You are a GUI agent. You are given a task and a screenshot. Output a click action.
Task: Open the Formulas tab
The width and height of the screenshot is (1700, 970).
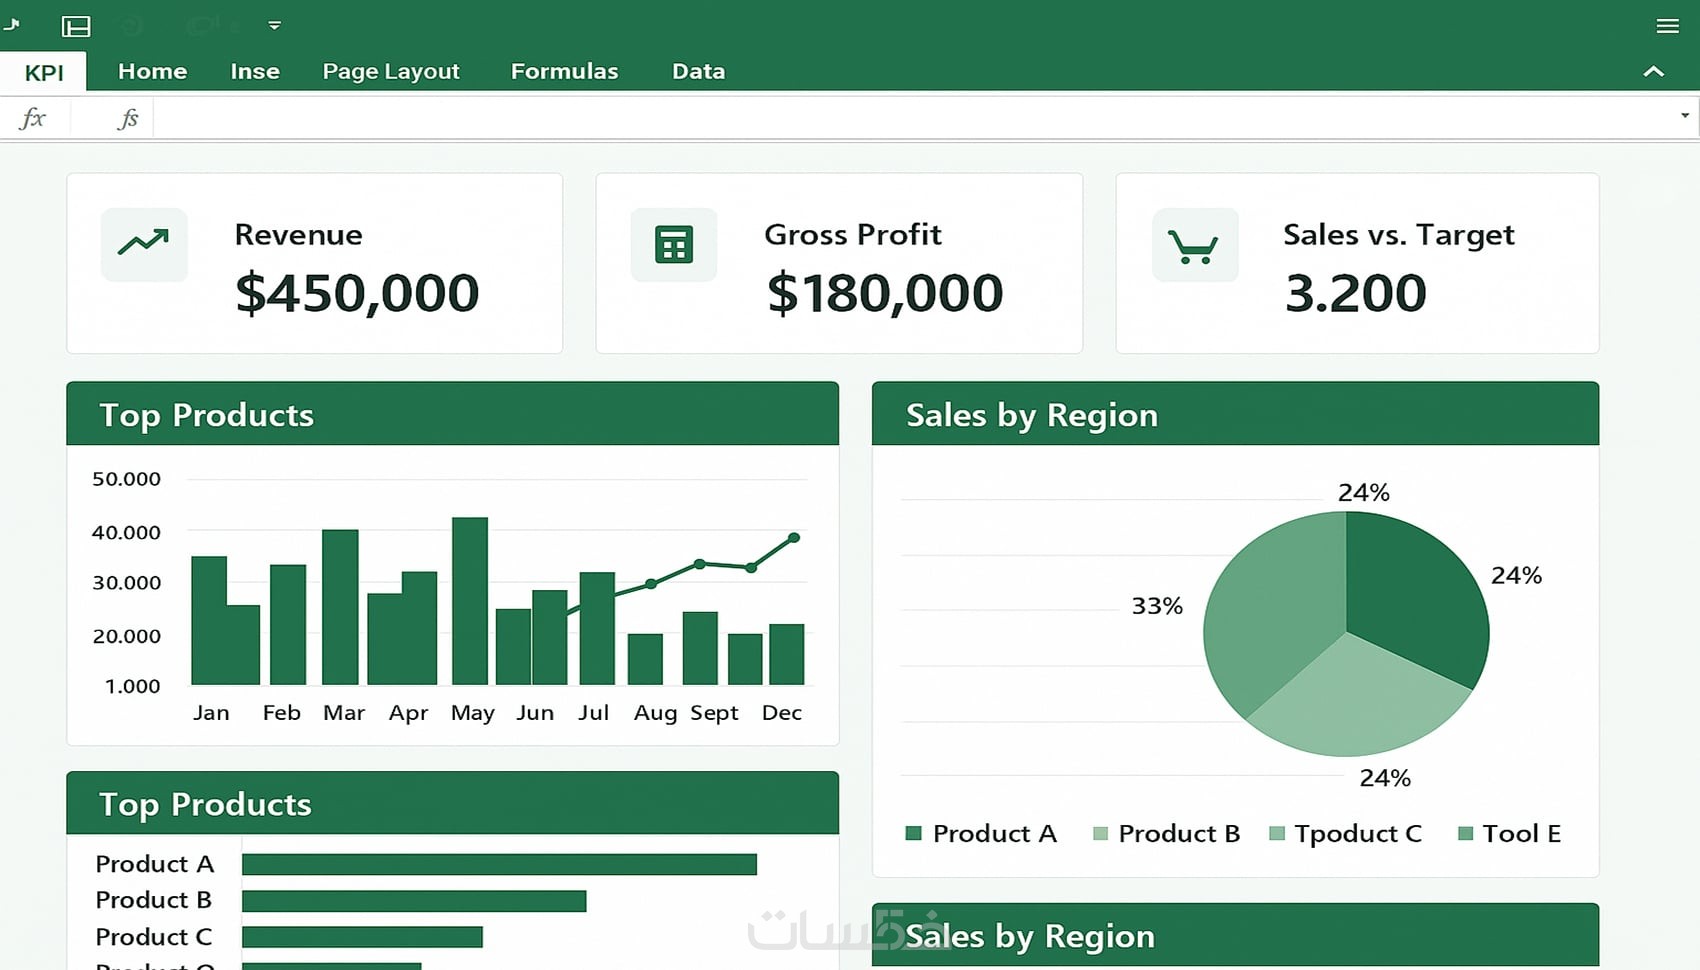(x=565, y=71)
